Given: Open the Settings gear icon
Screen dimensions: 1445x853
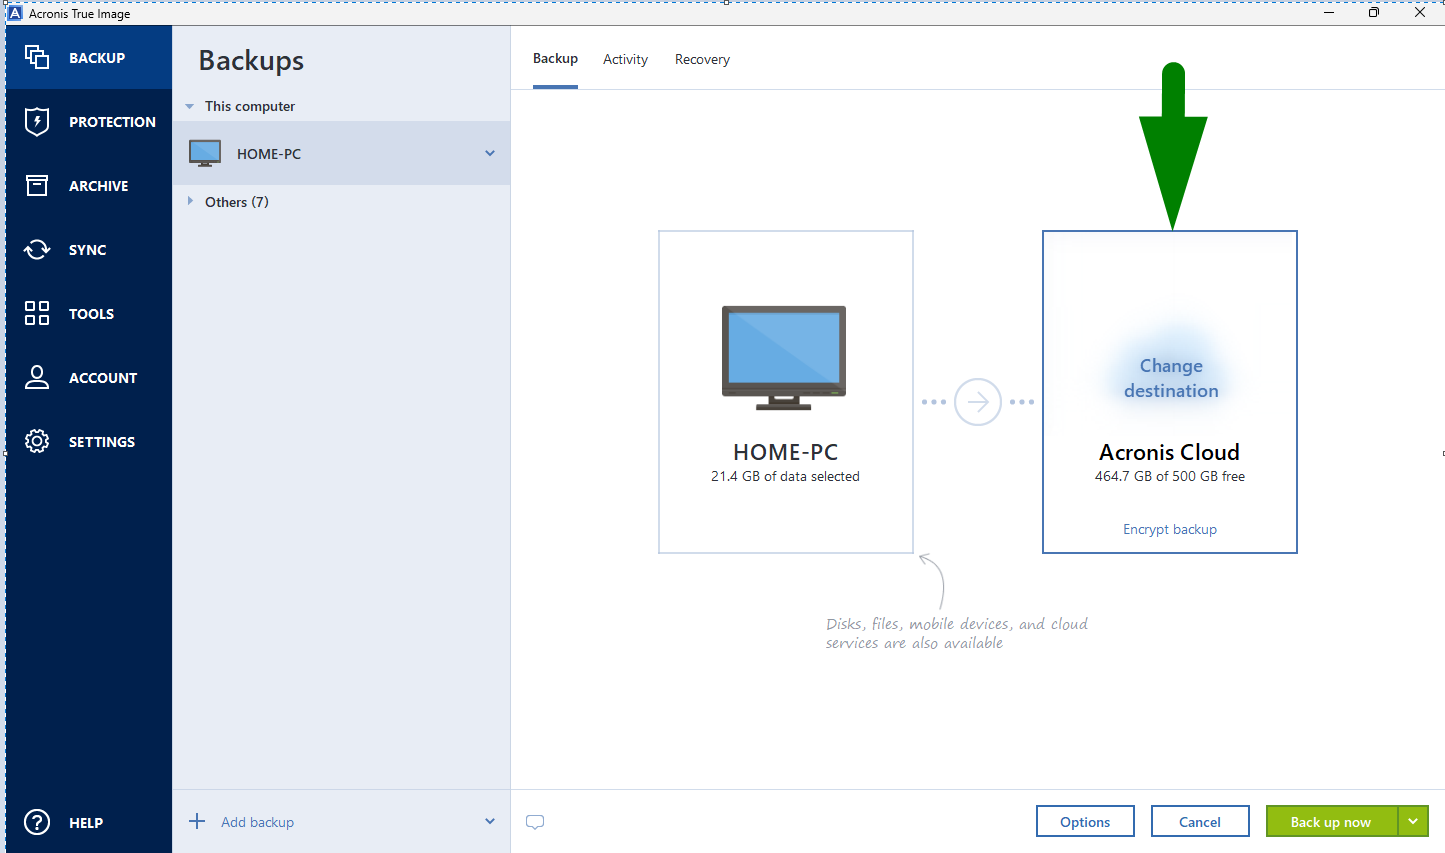Looking at the screenshot, I should (36, 441).
